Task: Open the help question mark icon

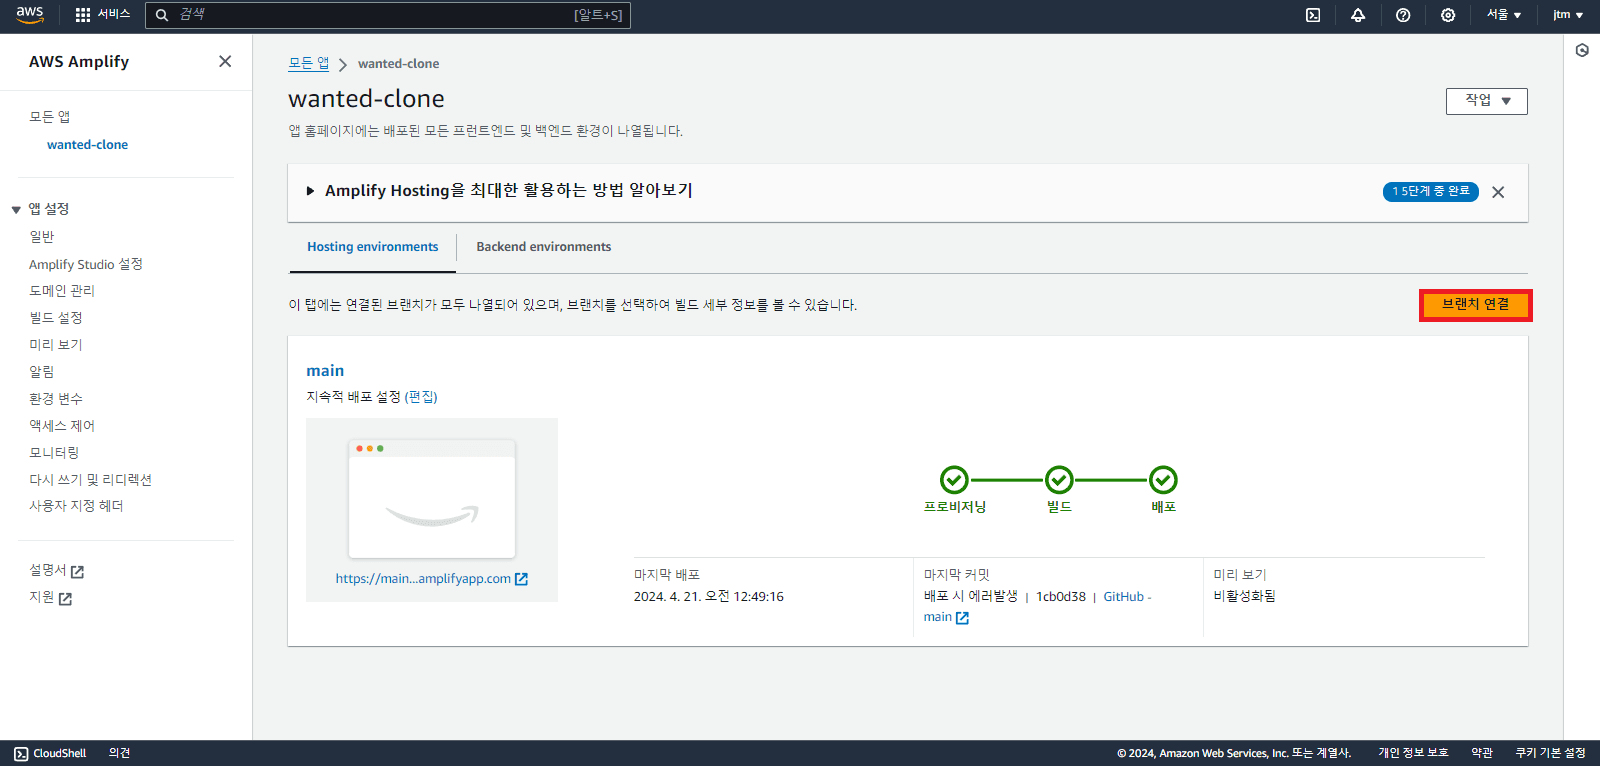Action: coord(1403,15)
